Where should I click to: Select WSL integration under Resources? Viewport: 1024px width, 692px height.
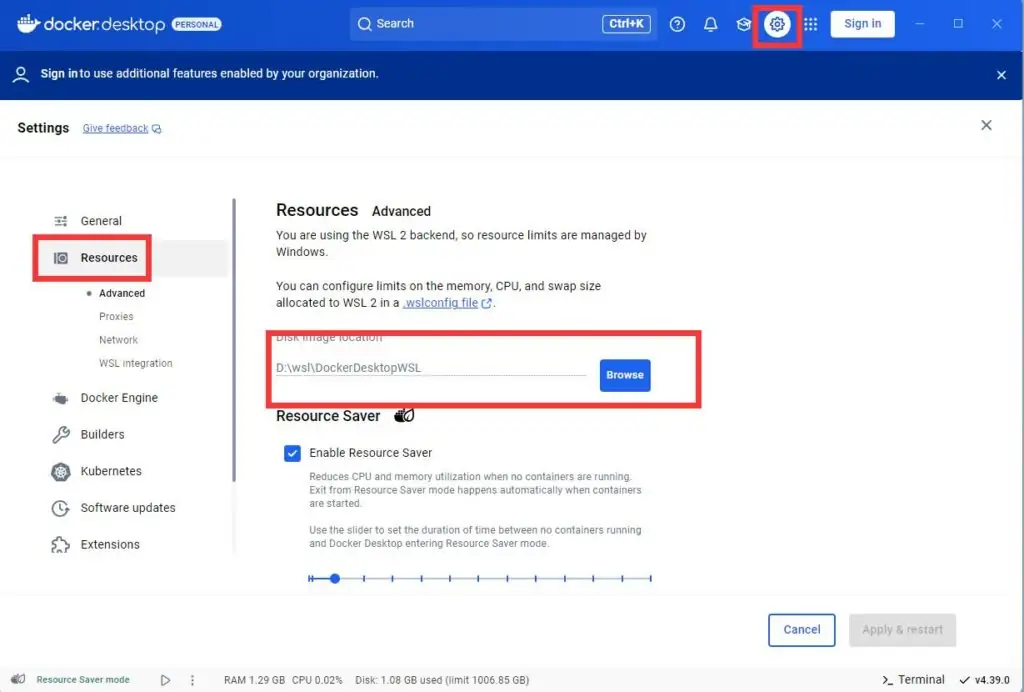coord(135,363)
